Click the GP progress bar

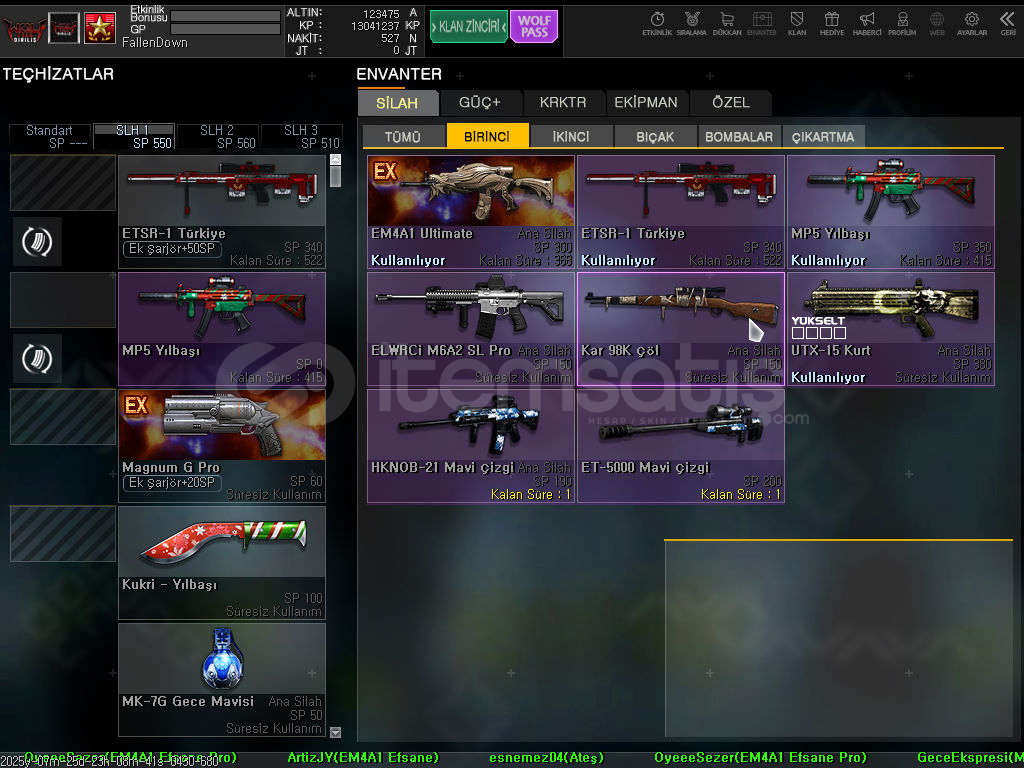point(225,29)
